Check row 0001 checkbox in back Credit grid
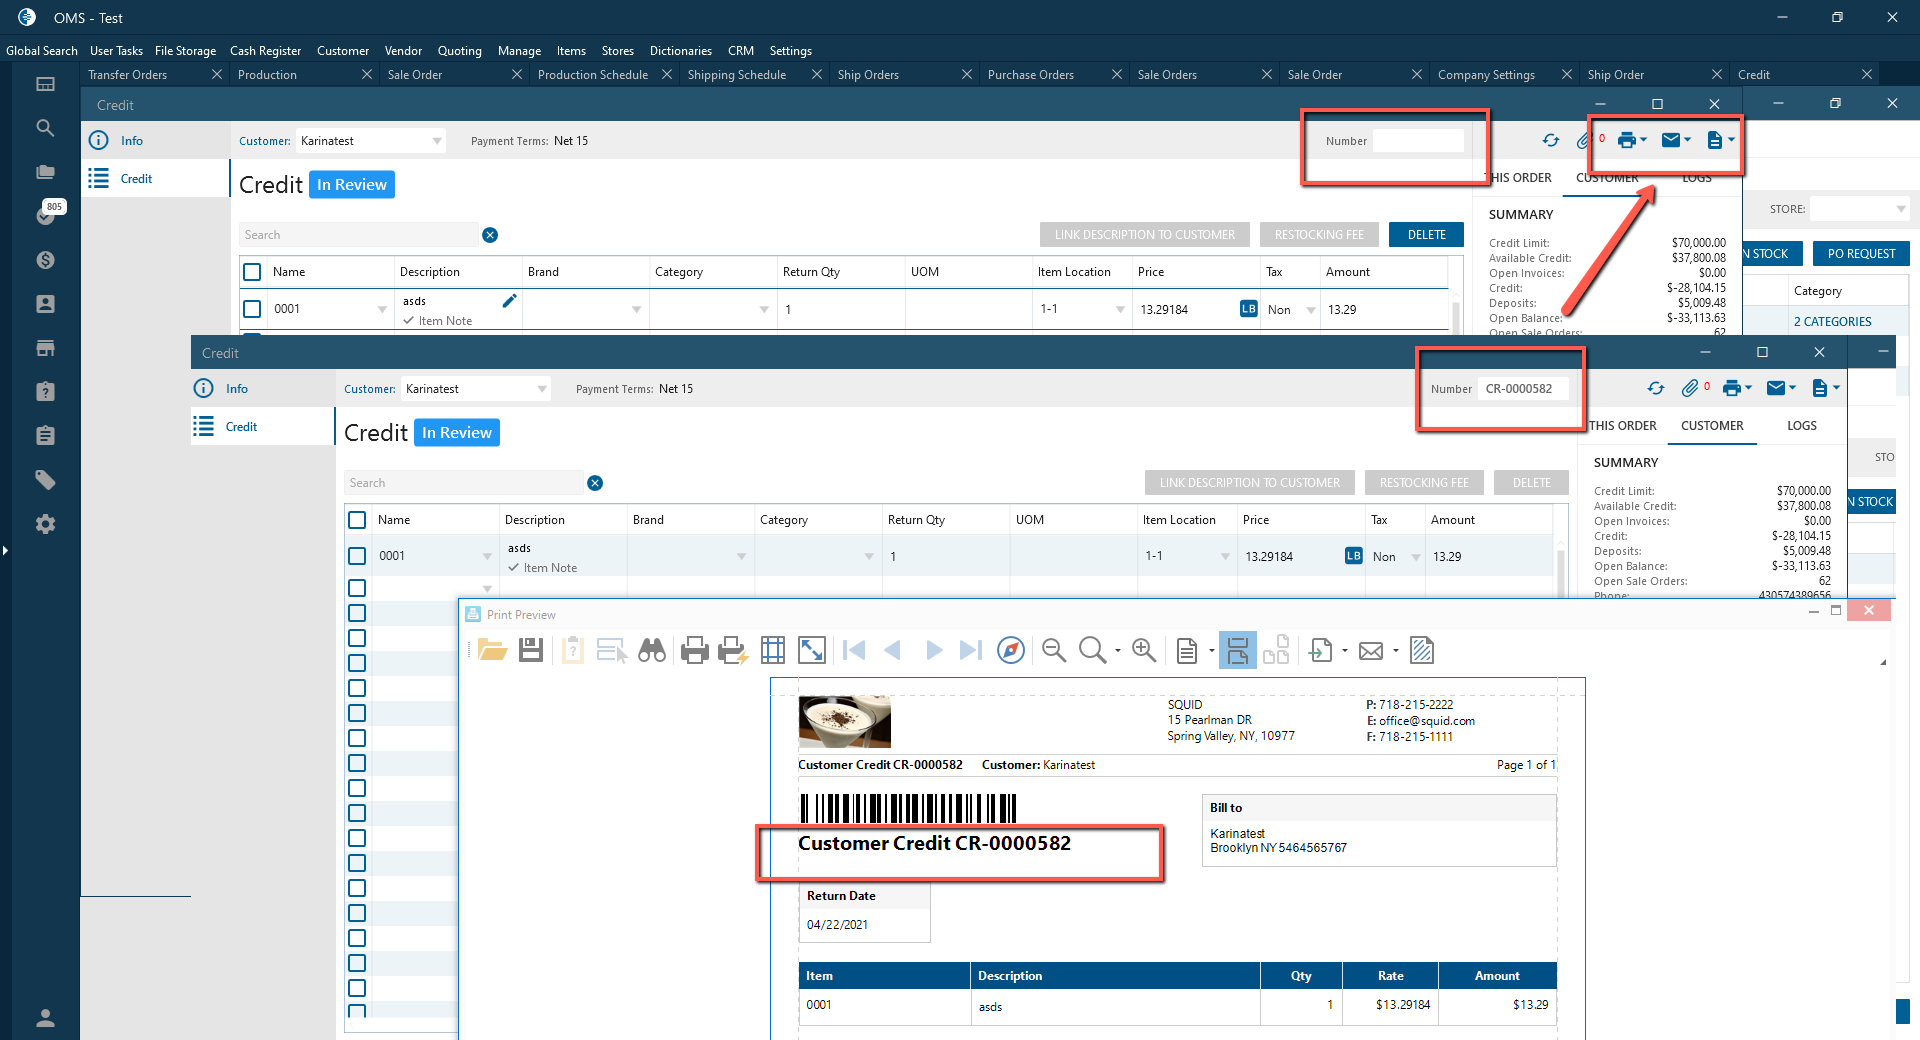Image resolution: width=1920 pixels, height=1040 pixels. 252,309
